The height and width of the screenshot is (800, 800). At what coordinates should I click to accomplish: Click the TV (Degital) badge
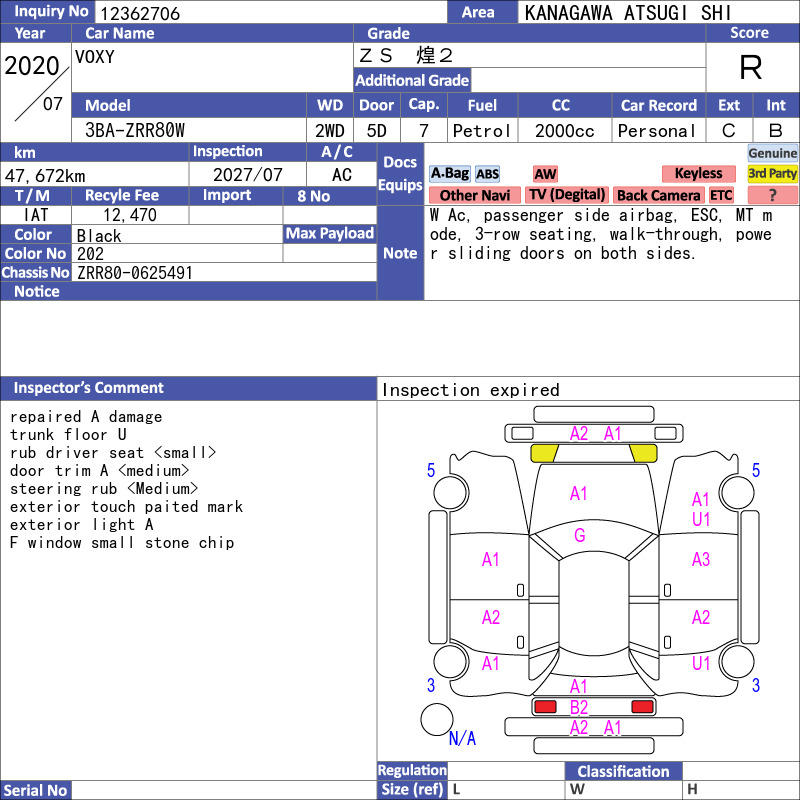click(567, 195)
